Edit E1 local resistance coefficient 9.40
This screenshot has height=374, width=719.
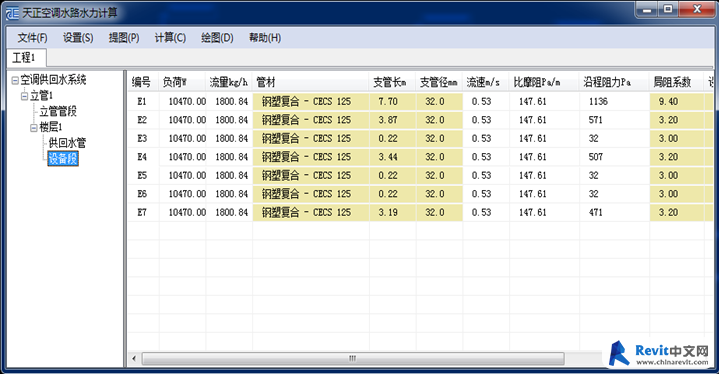[676, 102]
